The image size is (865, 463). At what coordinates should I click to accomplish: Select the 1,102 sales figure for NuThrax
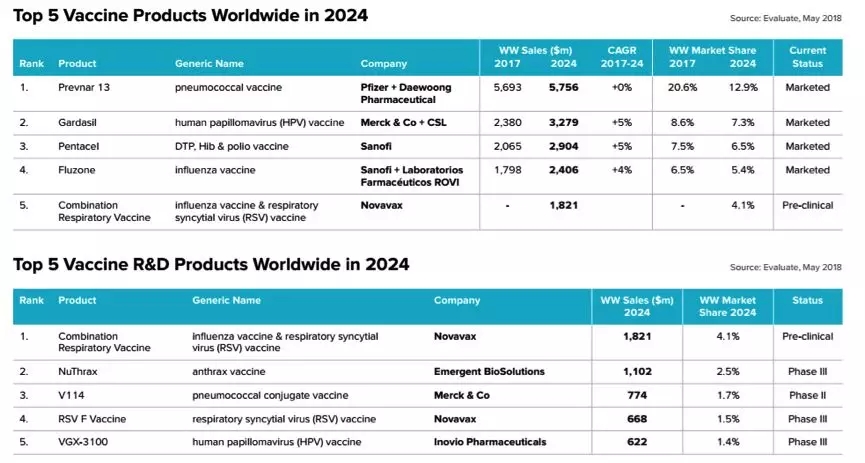point(637,371)
